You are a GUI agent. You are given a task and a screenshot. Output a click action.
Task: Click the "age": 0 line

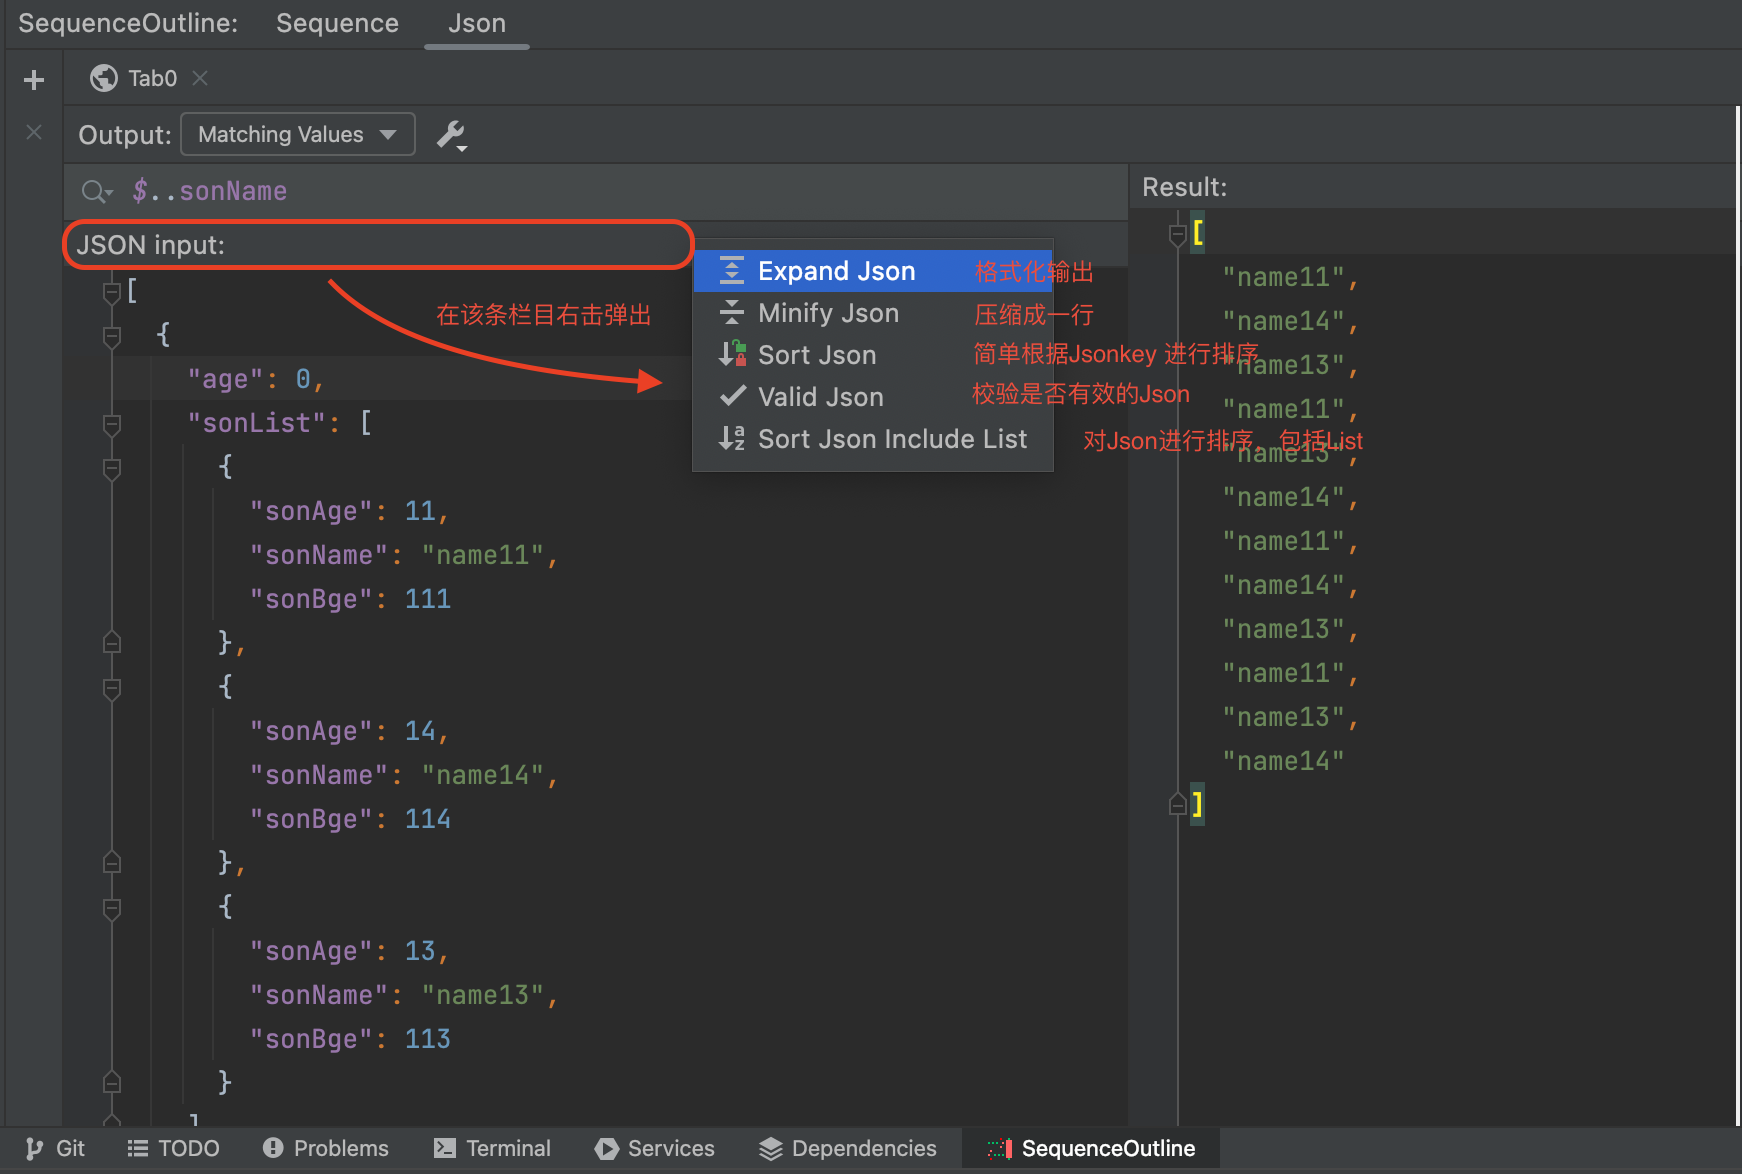tap(256, 379)
